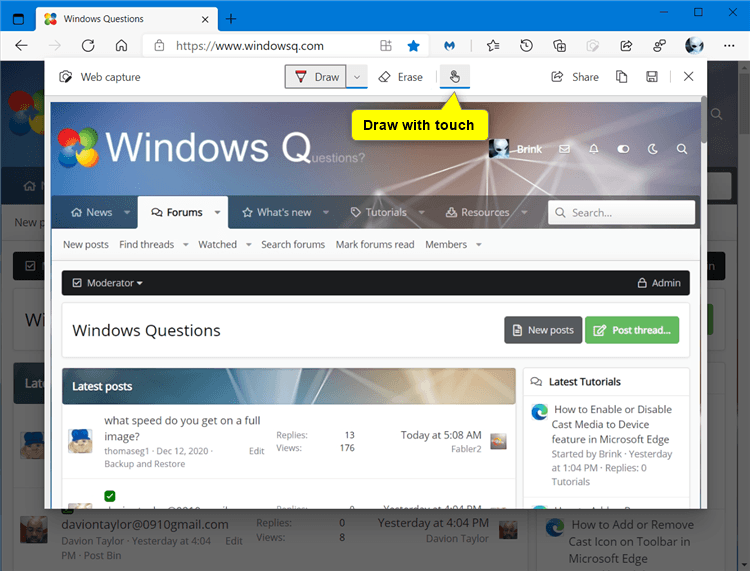Click the address bar URL windowsq.com
Image resolution: width=750 pixels, height=571 pixels.
coord(250,46)
